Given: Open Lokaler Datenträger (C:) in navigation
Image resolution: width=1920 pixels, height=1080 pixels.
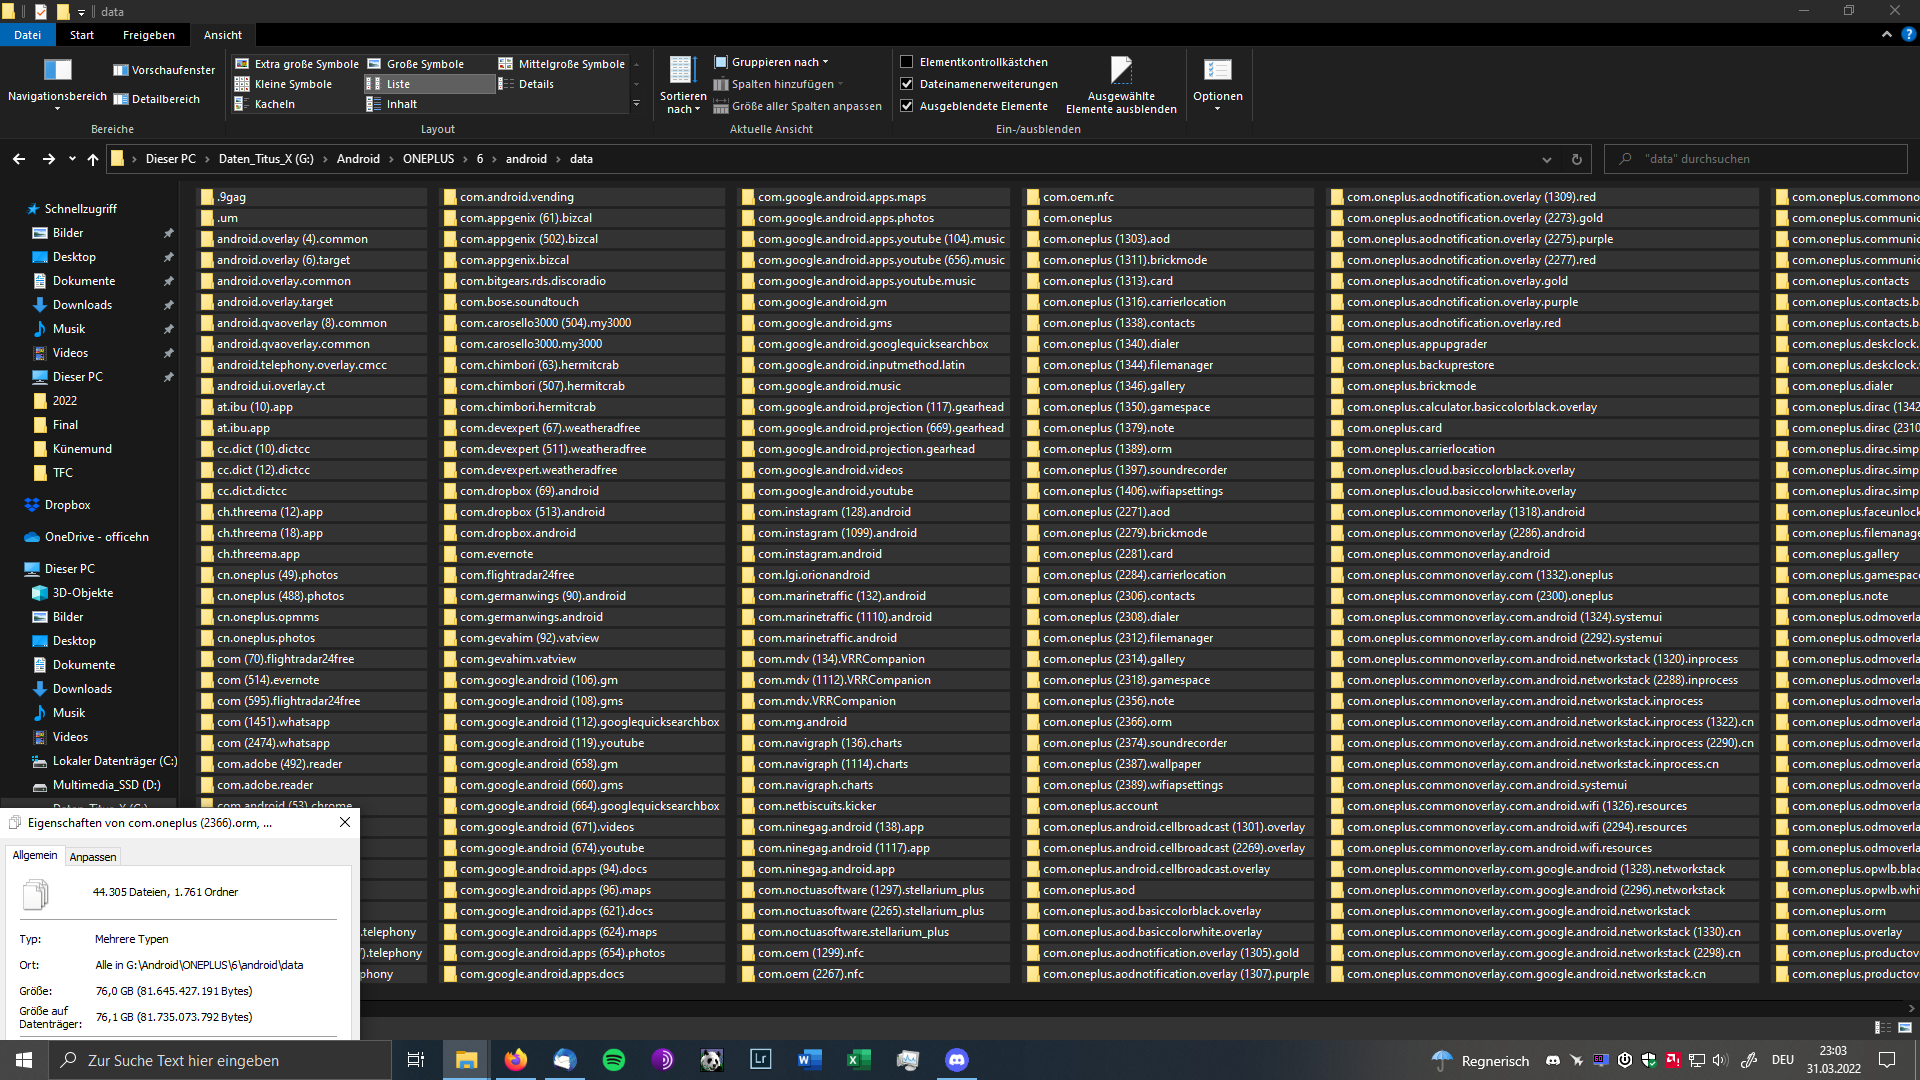Looking at the screenshot, I should 104,761.
